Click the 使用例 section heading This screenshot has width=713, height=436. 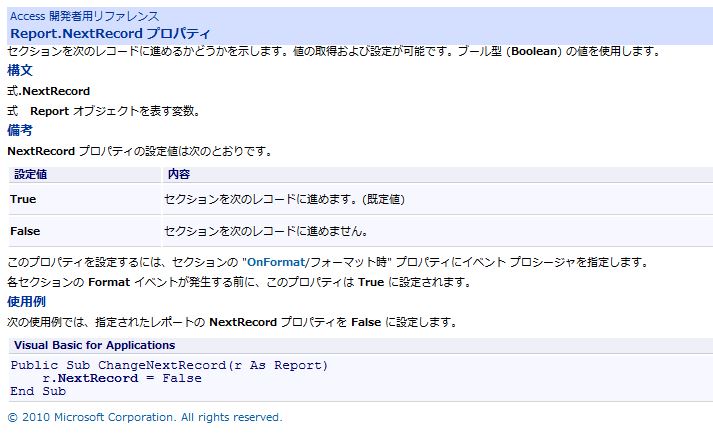[x=26, y=301]
